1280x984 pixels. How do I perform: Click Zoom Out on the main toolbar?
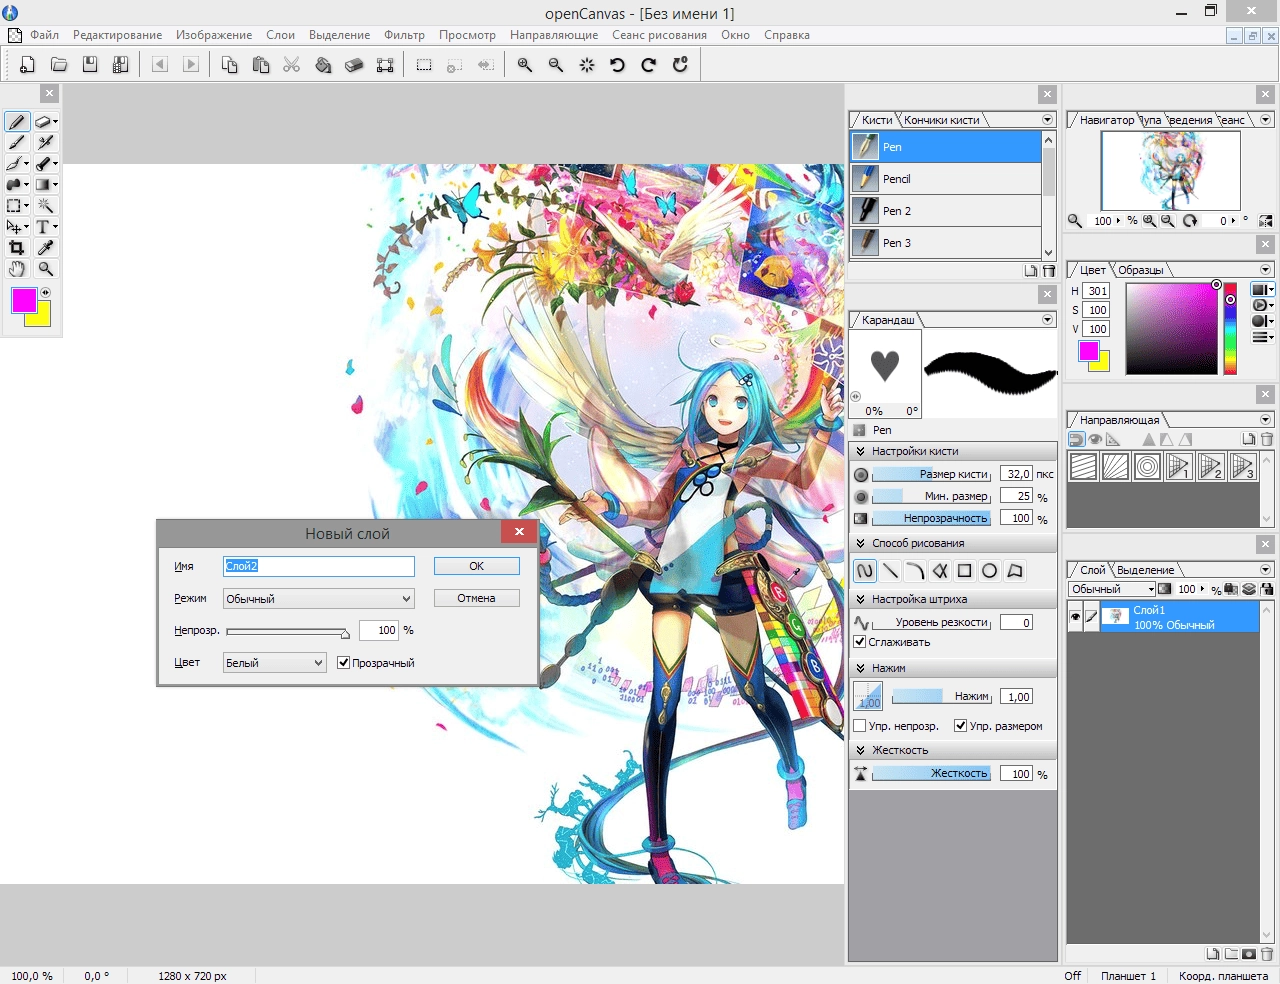coord(556,65)
